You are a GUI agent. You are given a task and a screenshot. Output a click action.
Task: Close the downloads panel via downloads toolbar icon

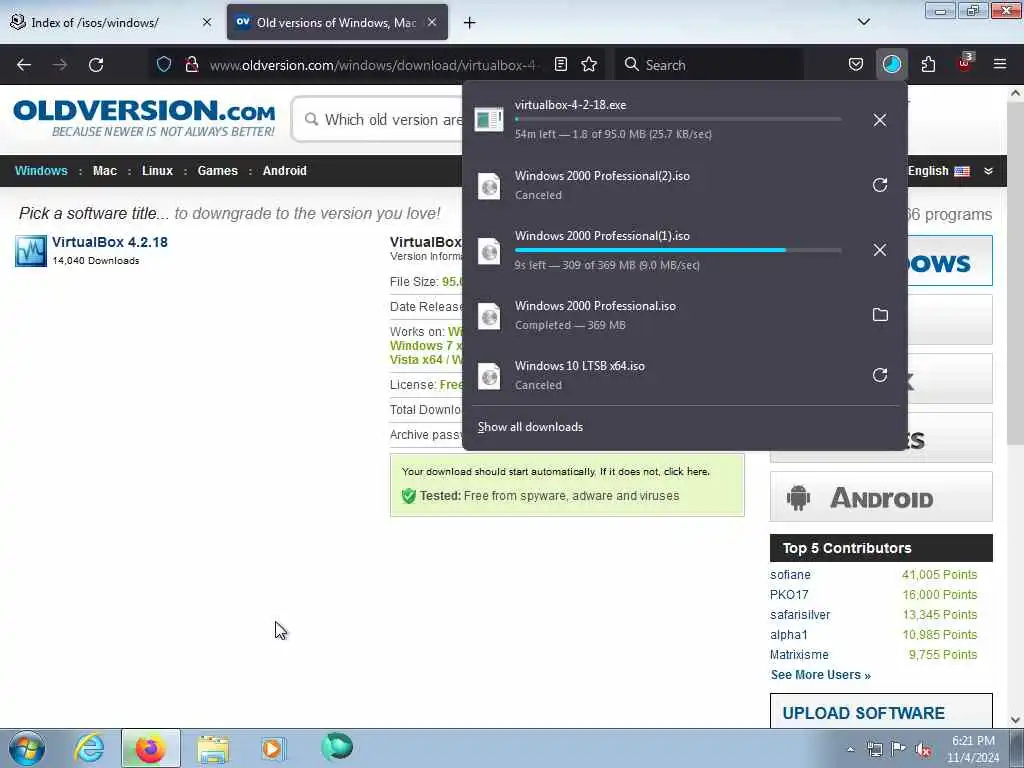click(x=891, y=64)
